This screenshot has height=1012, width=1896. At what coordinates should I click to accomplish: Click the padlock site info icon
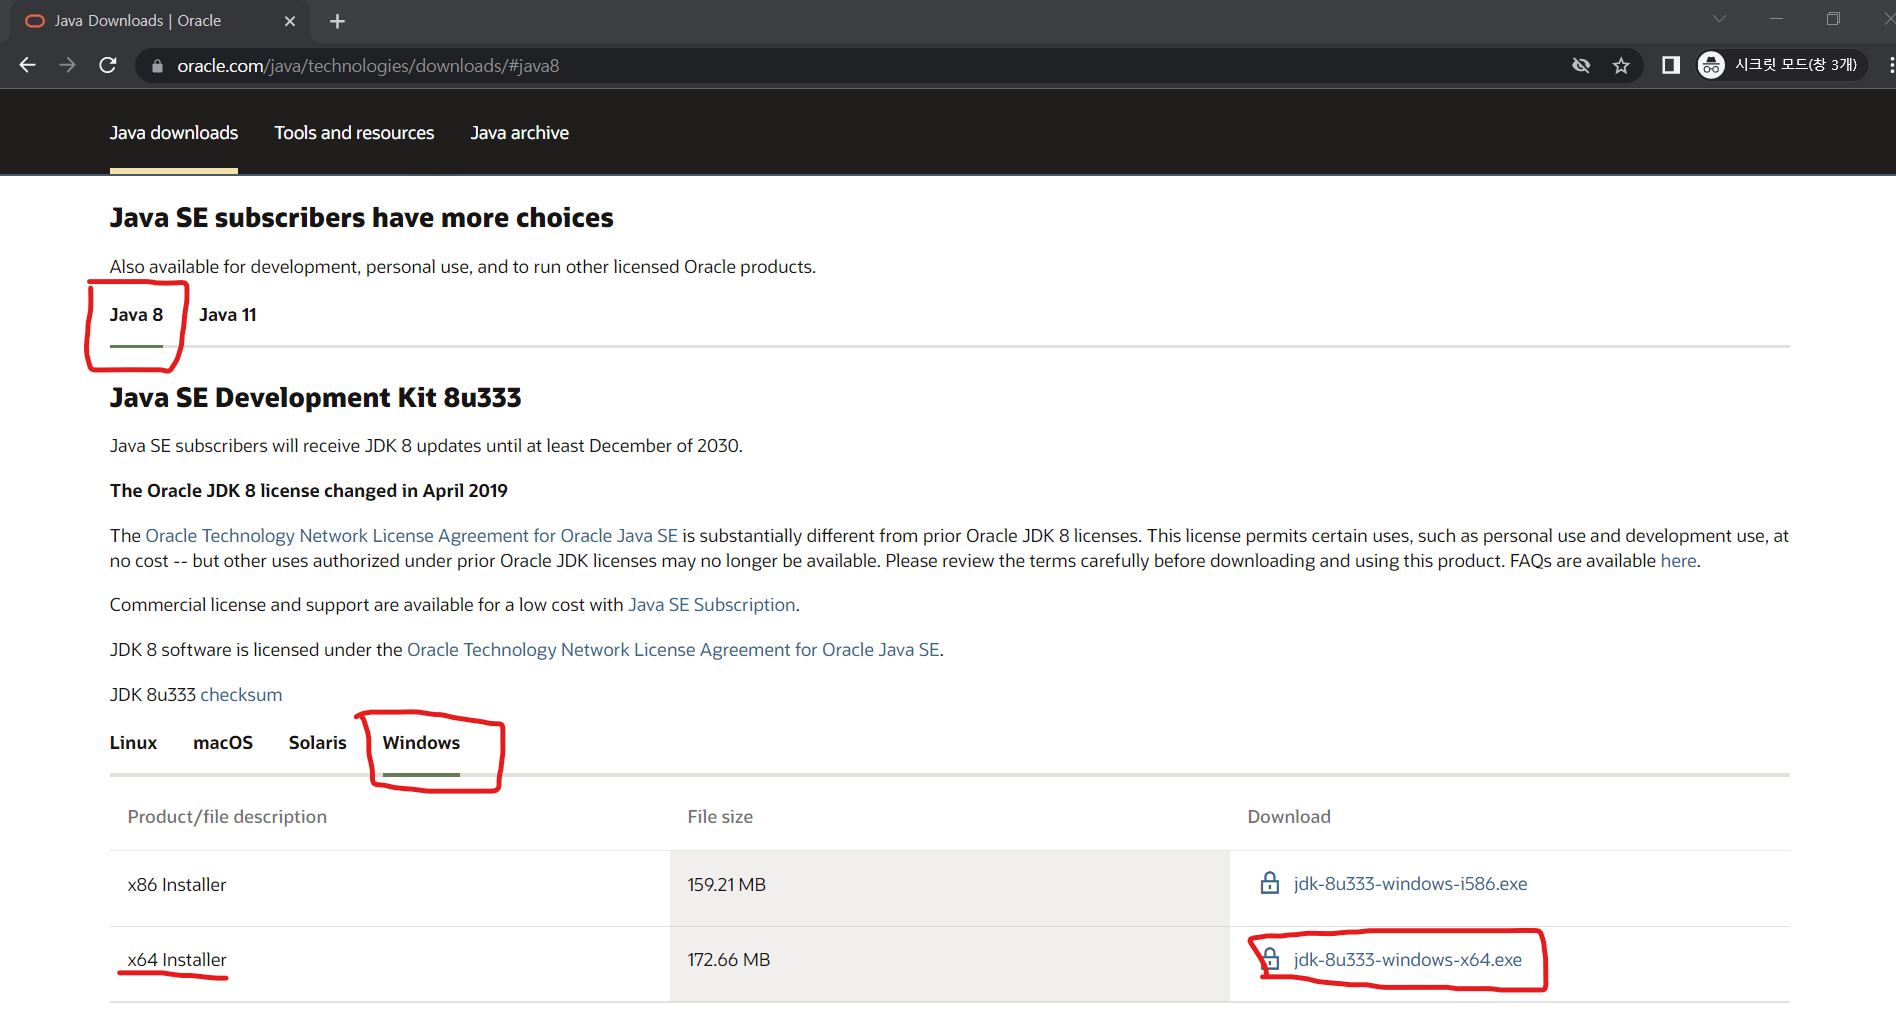point(156,66)
